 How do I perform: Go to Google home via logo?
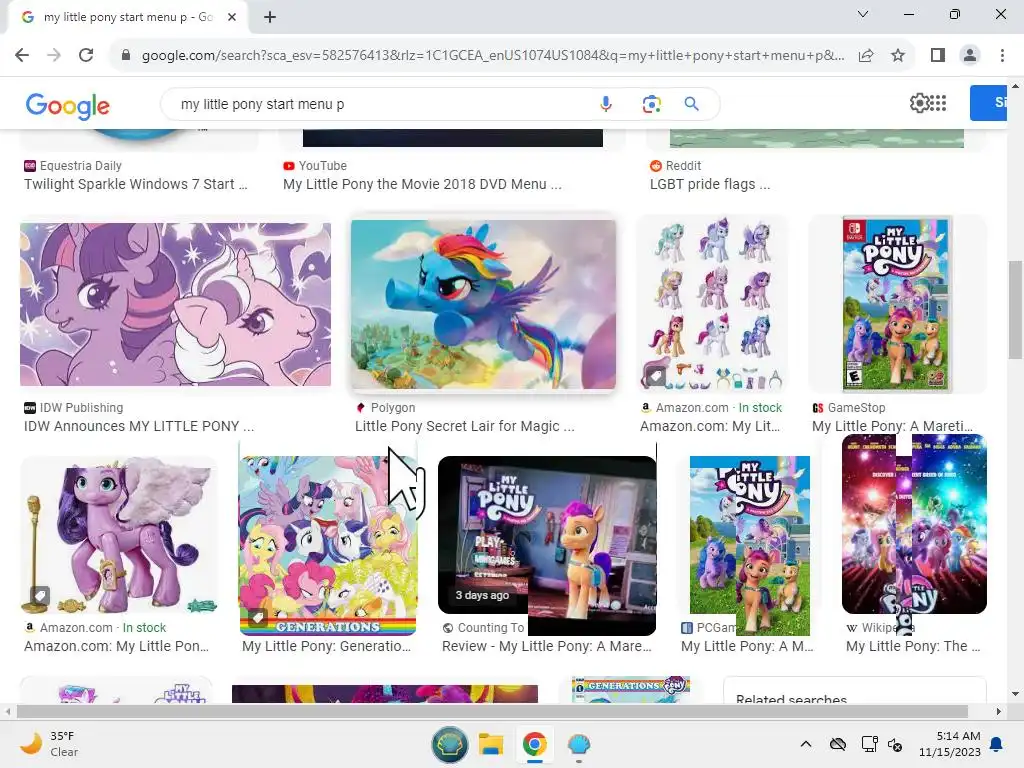pos(68,105)
